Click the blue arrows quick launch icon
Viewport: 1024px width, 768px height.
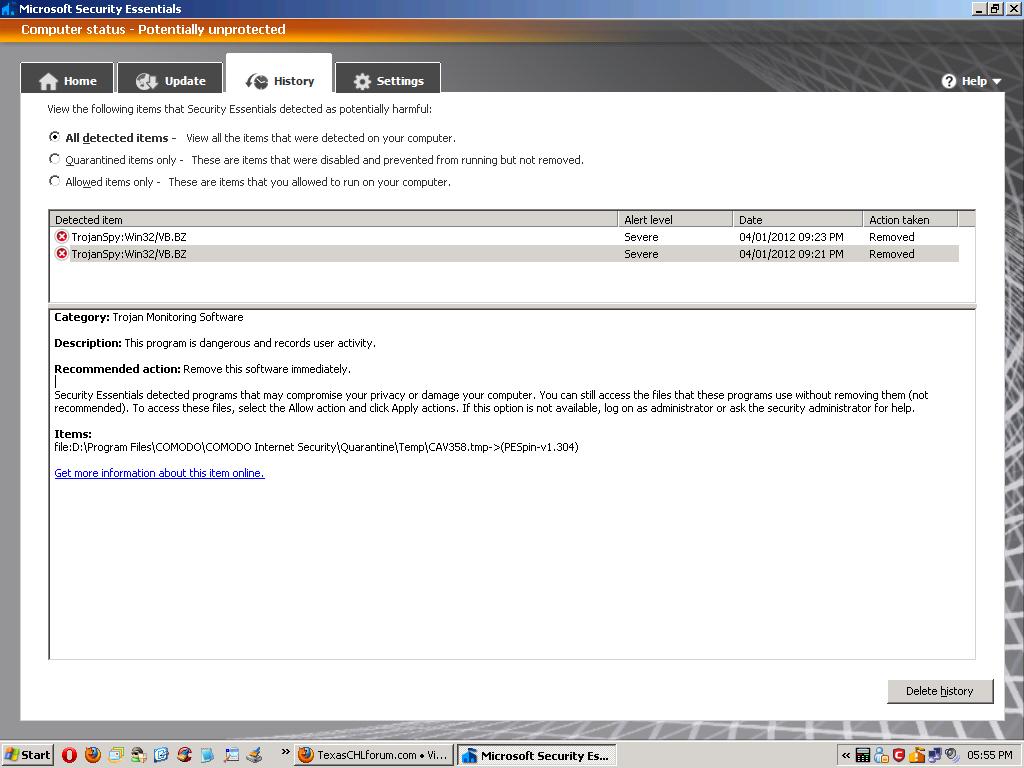click(161, 755)
